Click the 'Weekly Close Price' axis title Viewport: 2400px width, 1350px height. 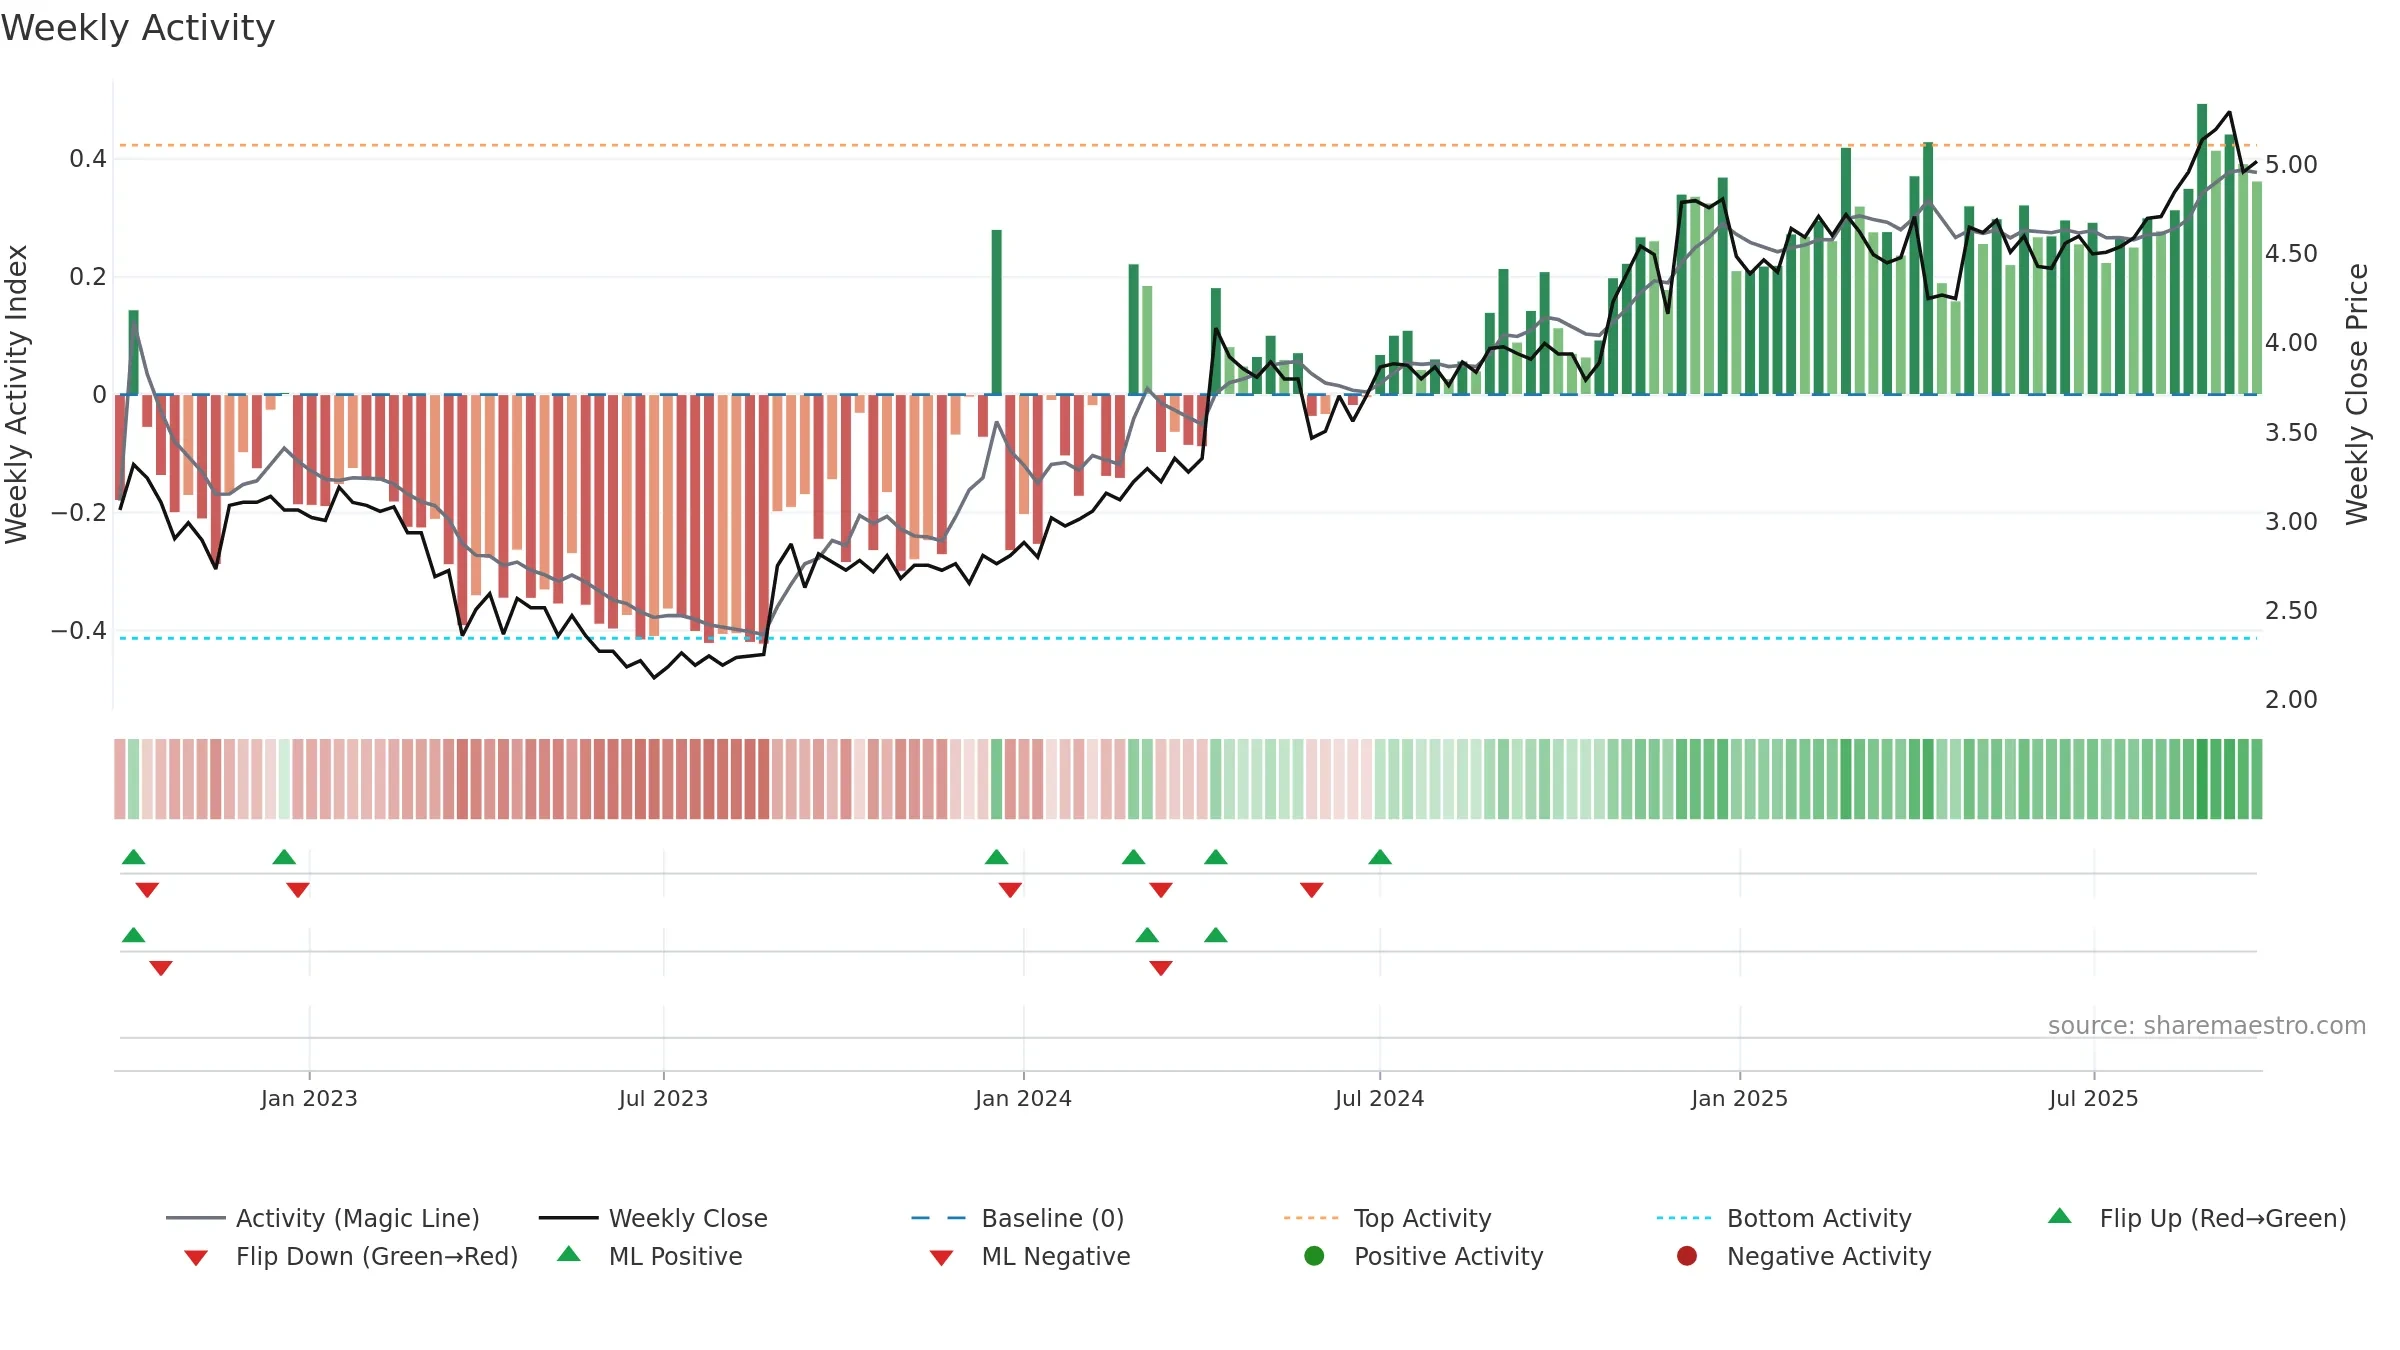pos(2357,394)
